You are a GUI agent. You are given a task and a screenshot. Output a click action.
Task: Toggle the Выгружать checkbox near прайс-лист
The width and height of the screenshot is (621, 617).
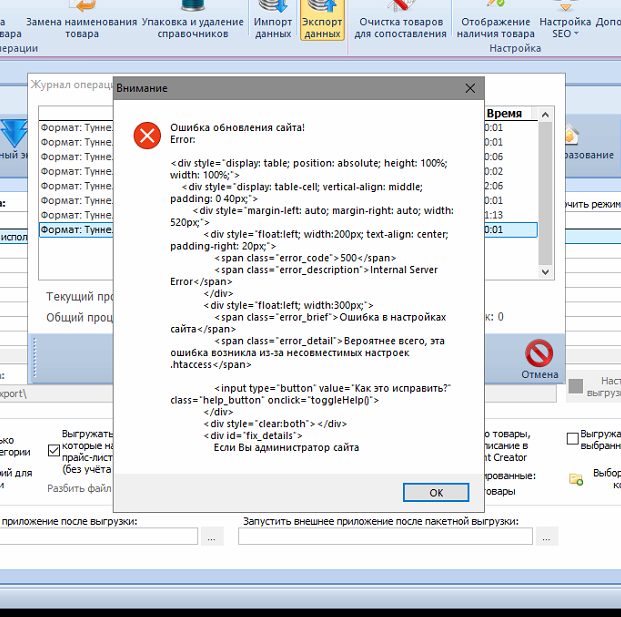pos(53,450)
